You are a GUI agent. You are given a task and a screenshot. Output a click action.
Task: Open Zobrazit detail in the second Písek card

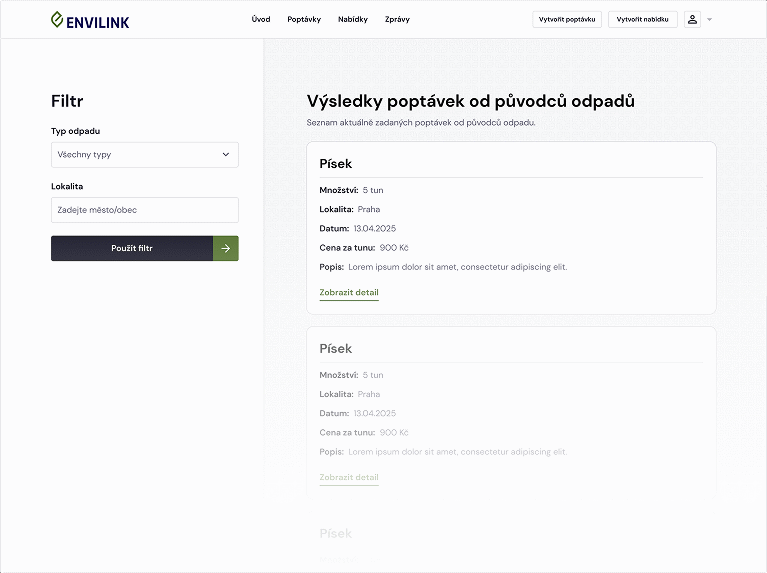pos(349,477)
